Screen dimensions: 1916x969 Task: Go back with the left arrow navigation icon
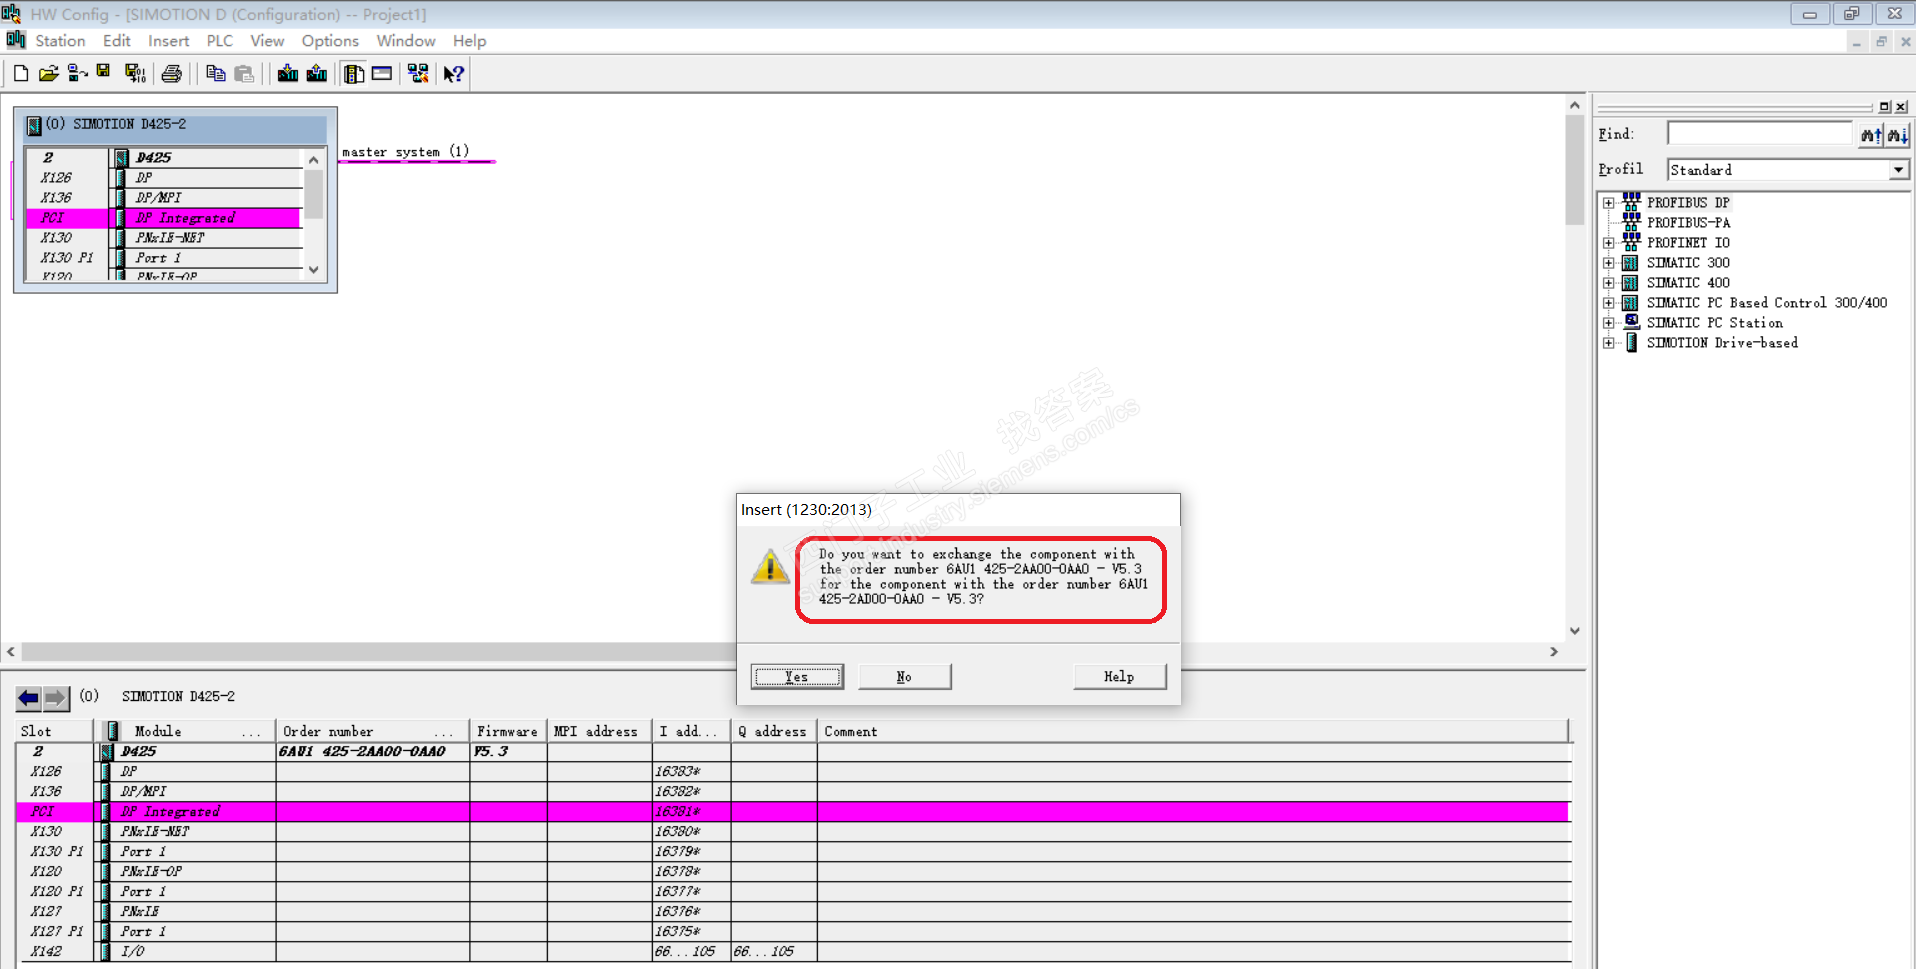[x=28, y=697]
